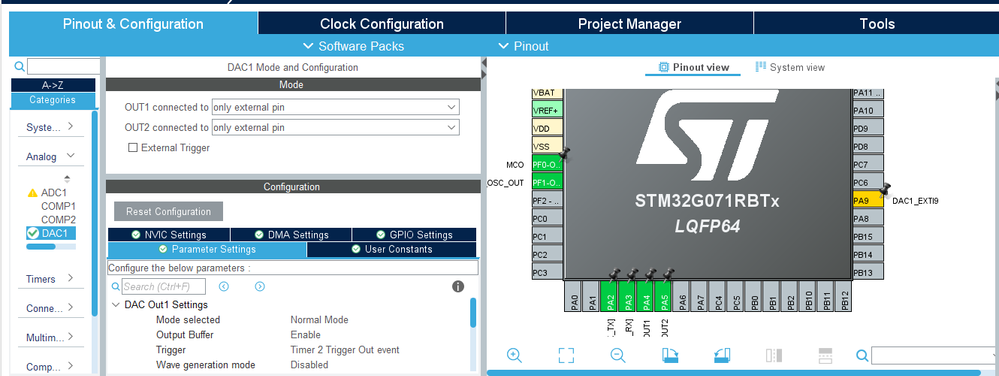Select COMP2 in the Analog list
This screenshot has height=376, width=999.
pos(59,219)
